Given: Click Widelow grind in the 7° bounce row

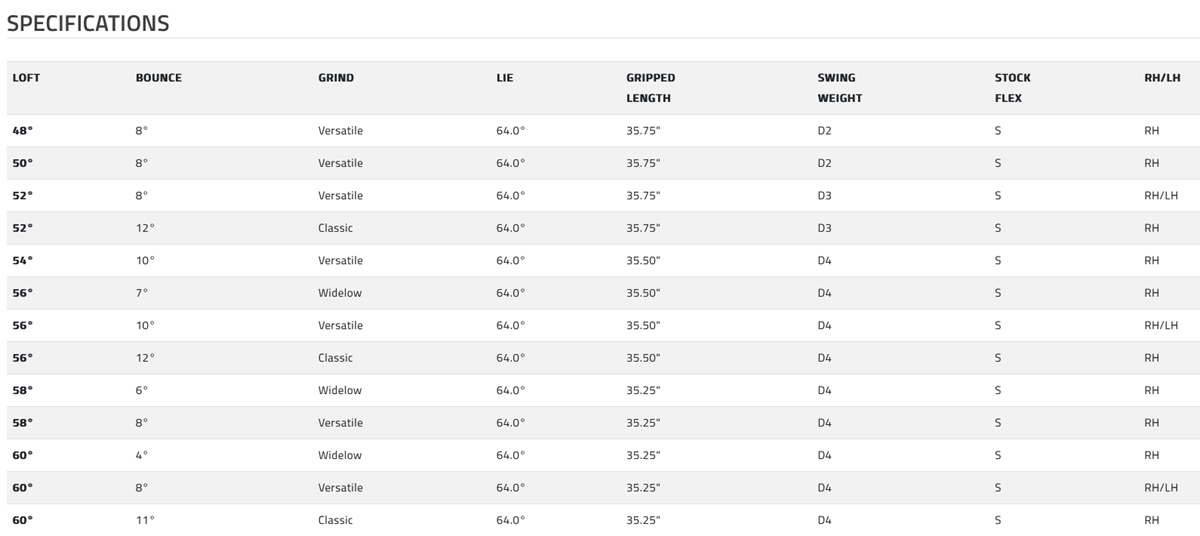Looking at the screenshot, I should [x=340, y=293].
